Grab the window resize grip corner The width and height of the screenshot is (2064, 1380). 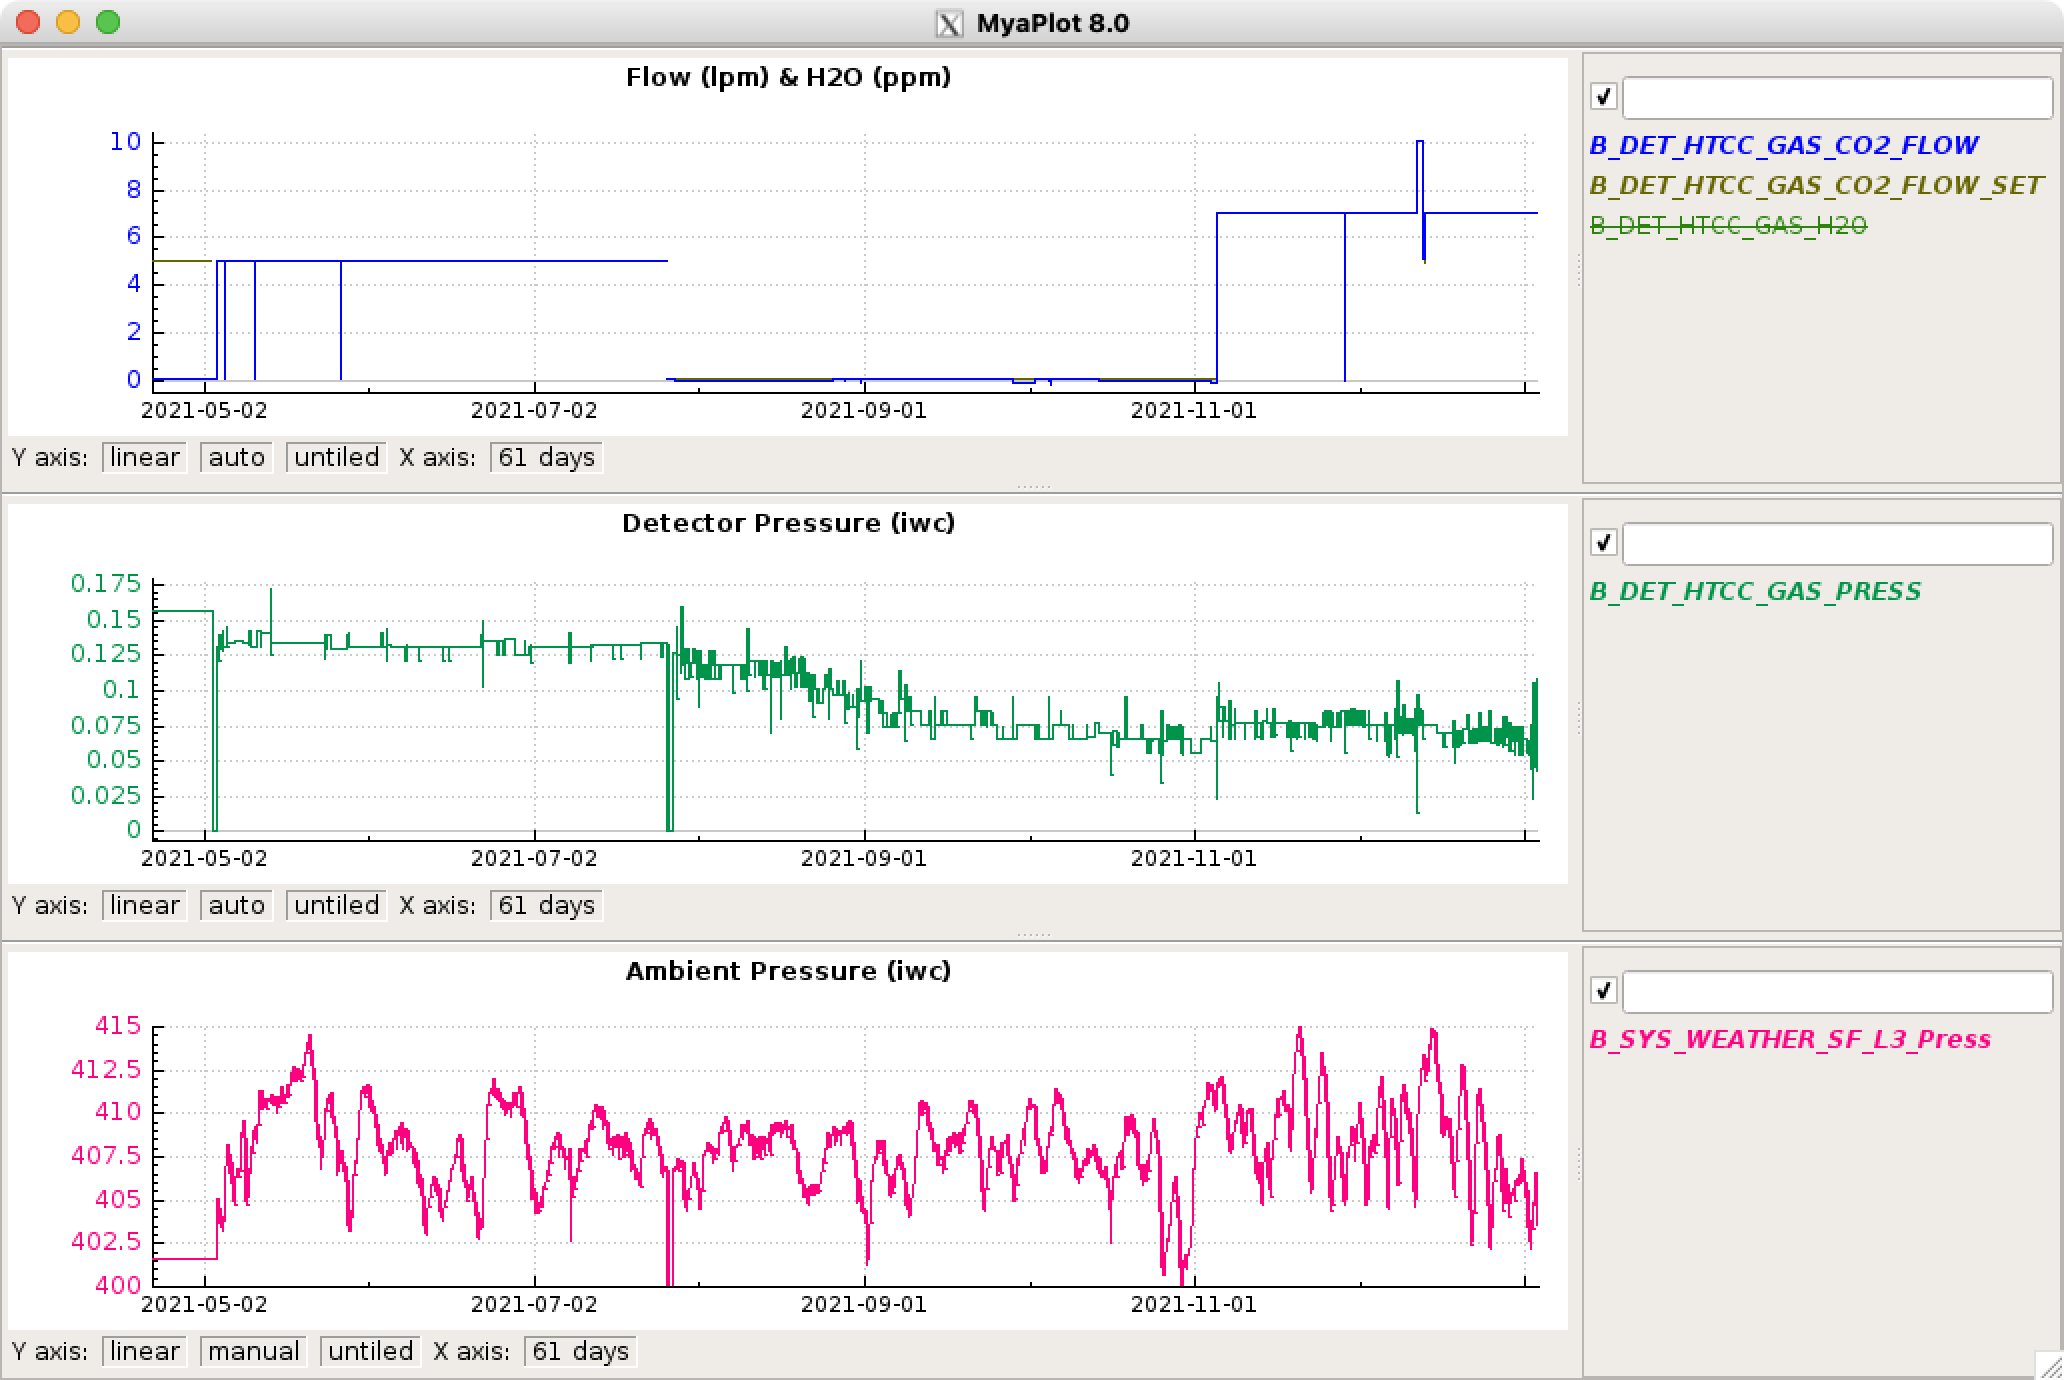coord(2050,1366)
